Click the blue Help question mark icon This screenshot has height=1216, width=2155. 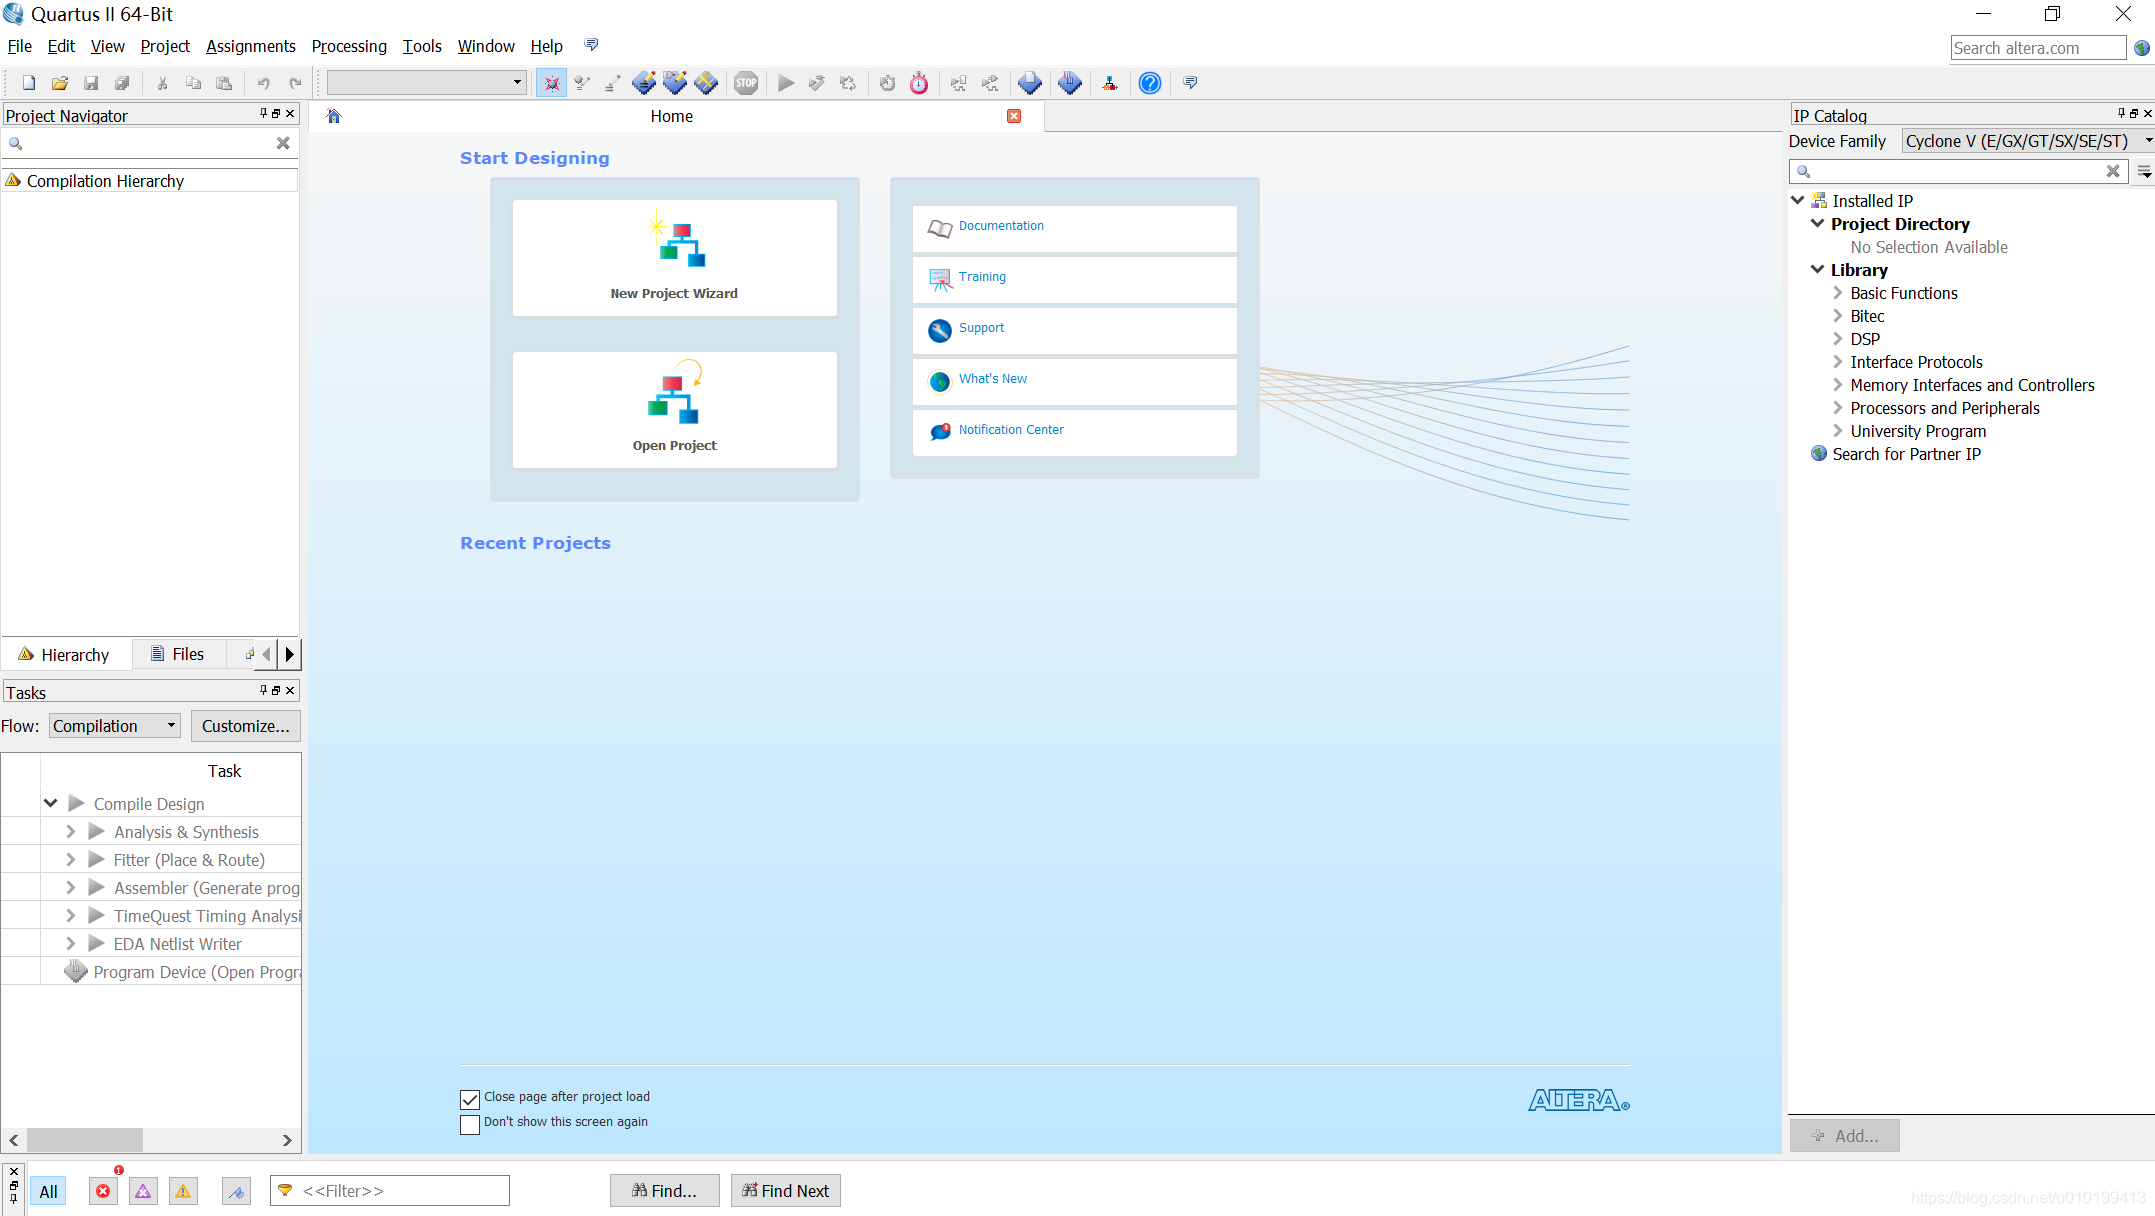point(1150,83)
